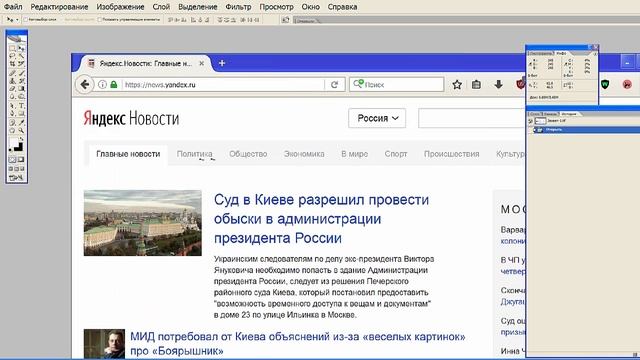
Task: Toggle the Автовыбор слоя checkbox
Action: click(26, 20)
